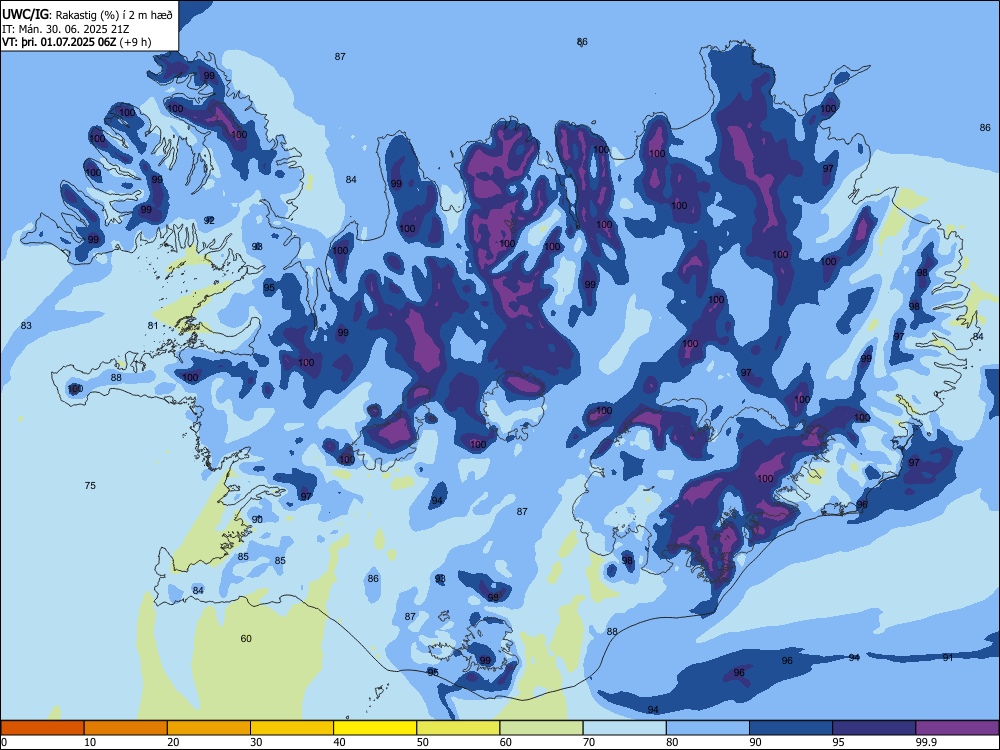Viewport: 1000px width, 750px height.
Task: Click the map value '60' in the green area
Action: tap(246, 638)
